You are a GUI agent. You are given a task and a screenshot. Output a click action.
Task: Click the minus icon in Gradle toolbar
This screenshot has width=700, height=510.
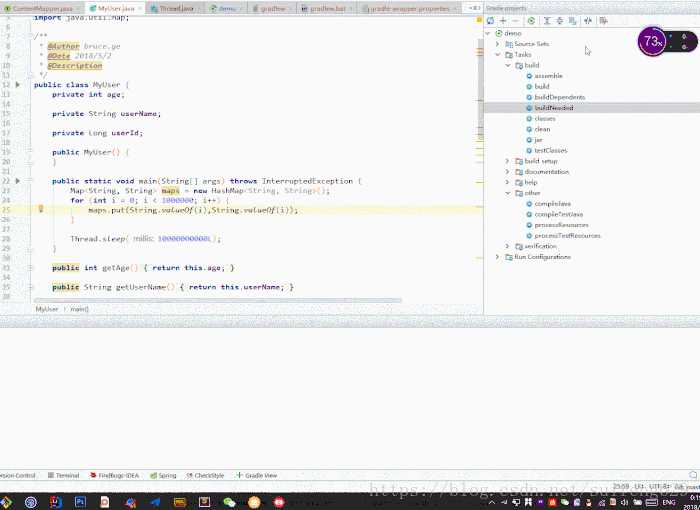[516, 21]
